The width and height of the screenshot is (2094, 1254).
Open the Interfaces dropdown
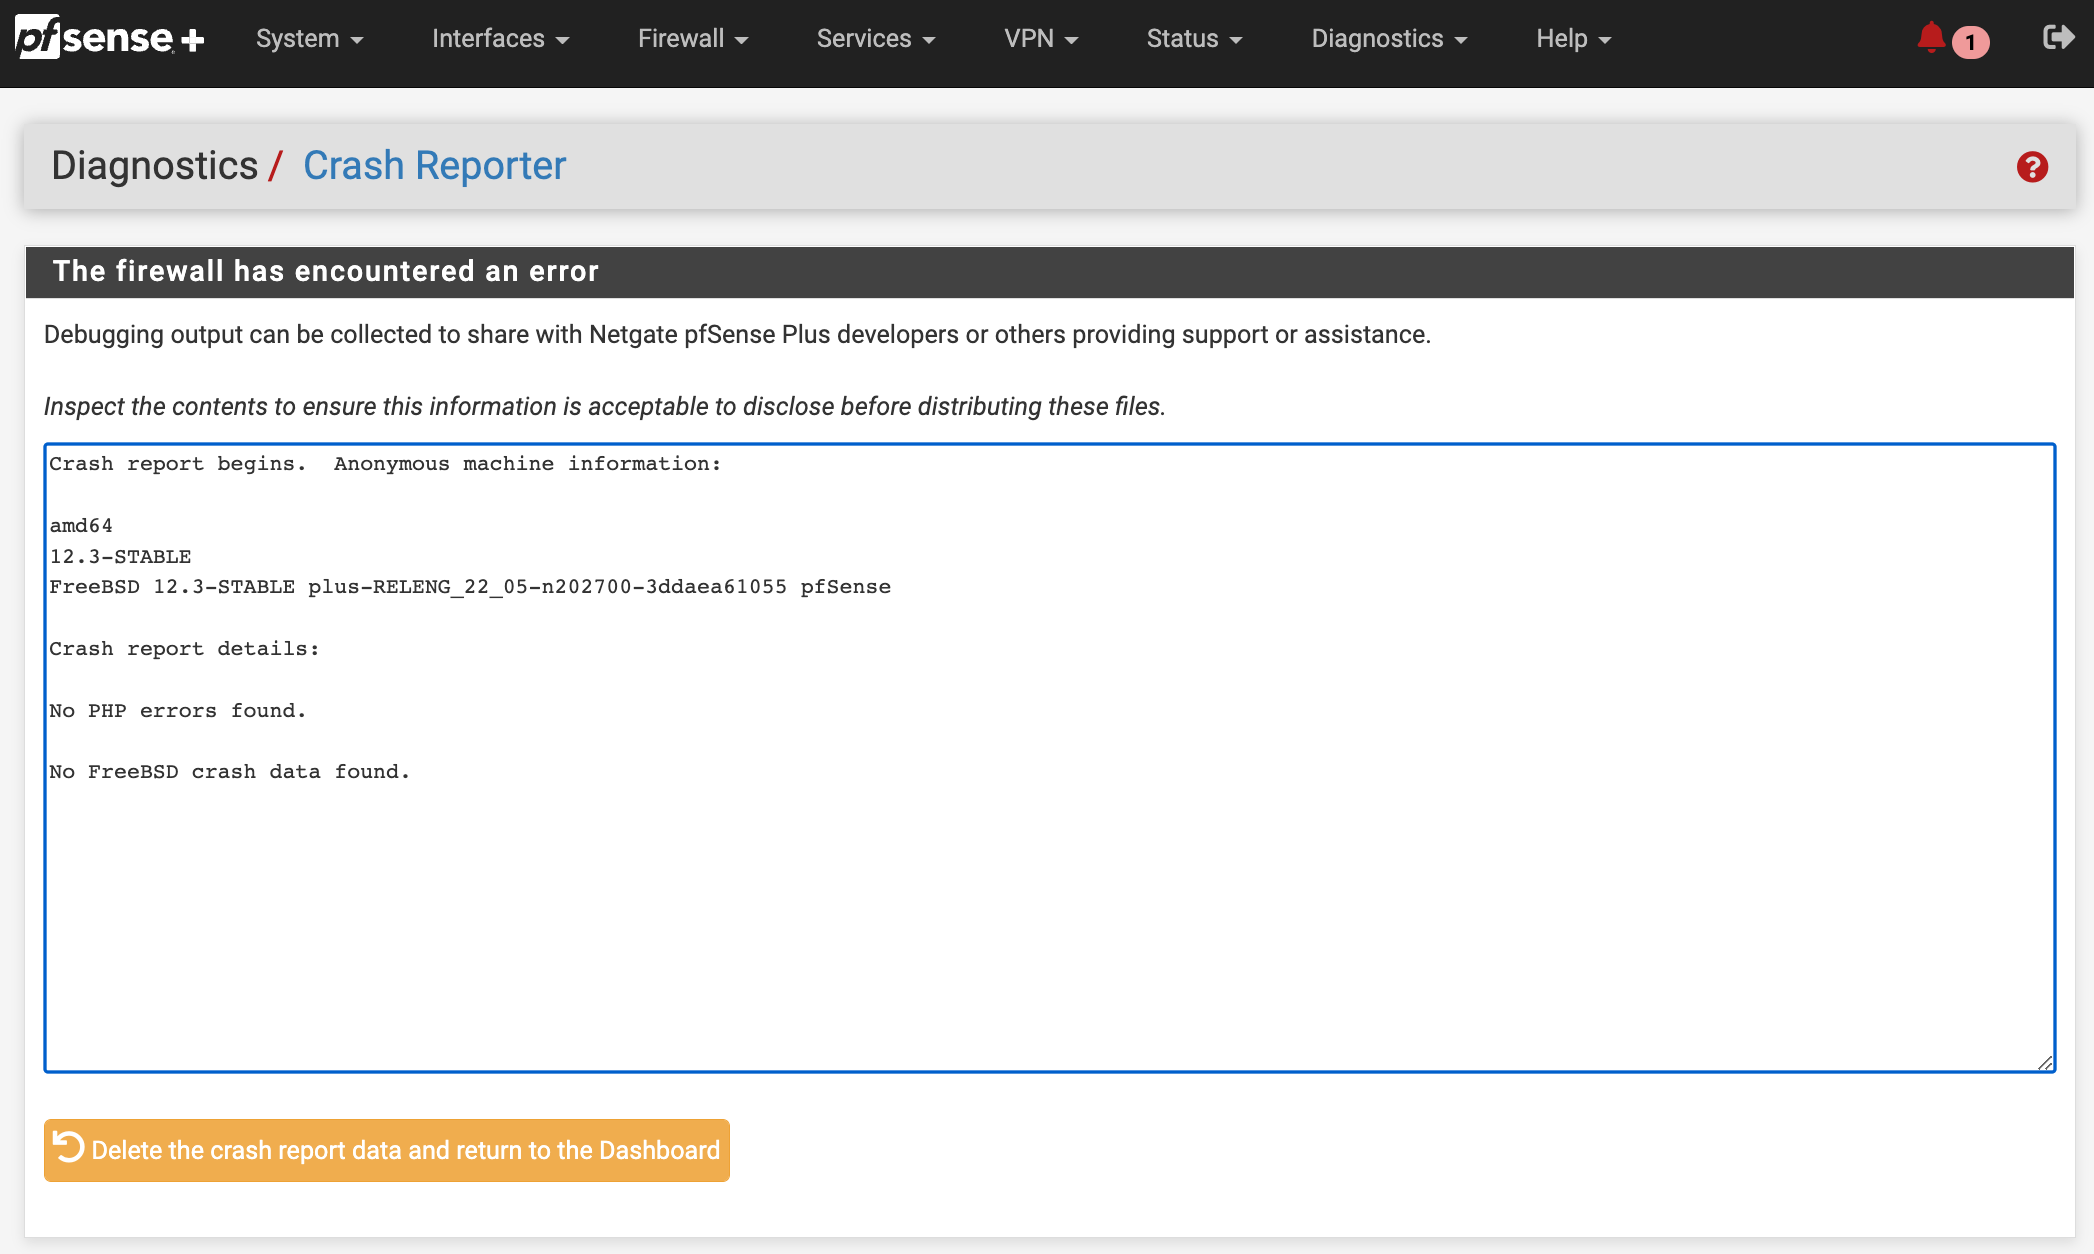pyautogui.click(x=500, y=38)
